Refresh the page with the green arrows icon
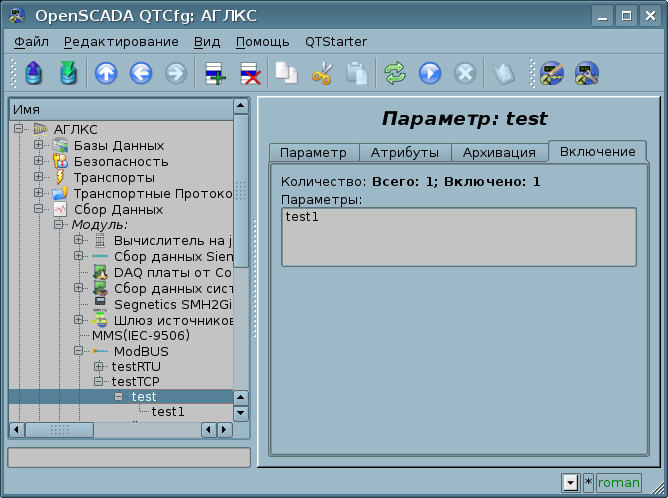 pos(395,73)
